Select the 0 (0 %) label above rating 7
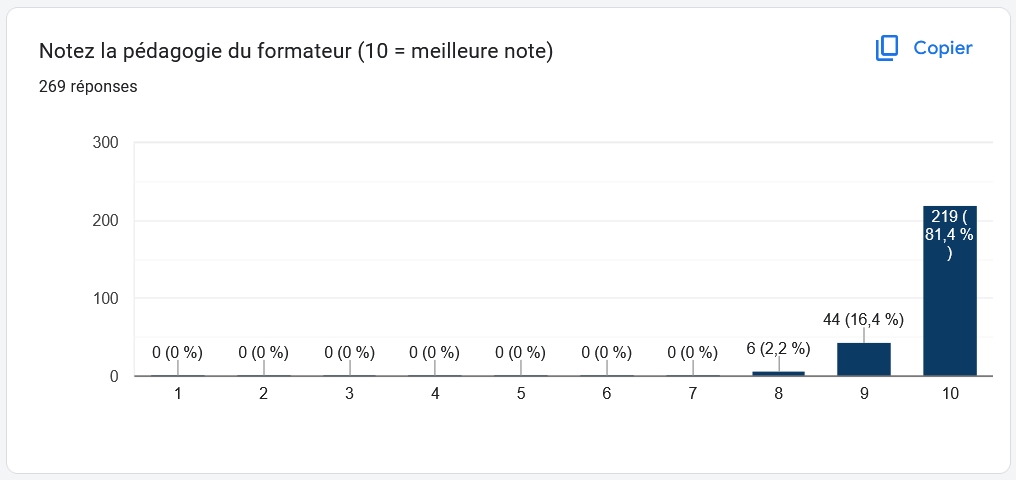 (x=692, y=352)
